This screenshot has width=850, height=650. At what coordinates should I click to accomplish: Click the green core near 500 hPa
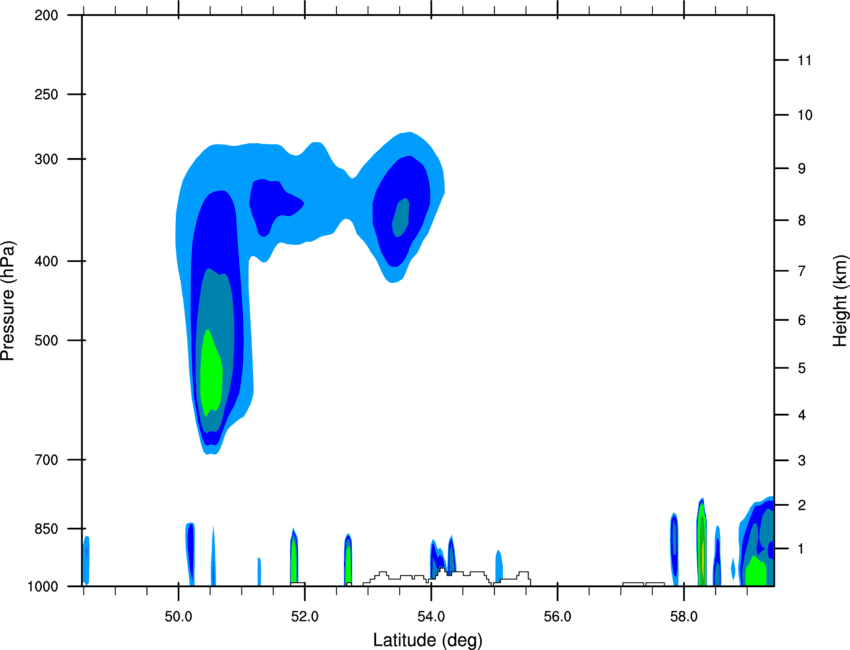point(210,371)
